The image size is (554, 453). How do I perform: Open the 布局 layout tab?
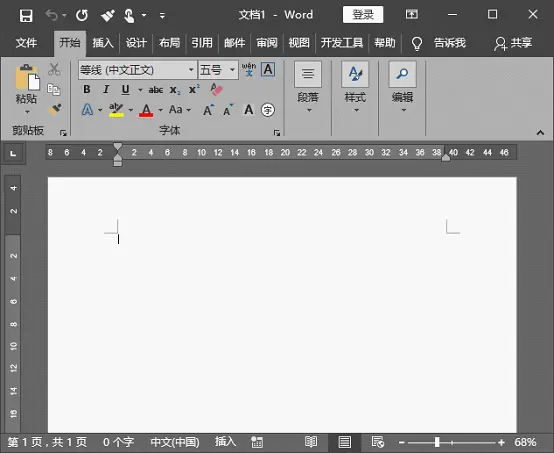pos(169,43)
